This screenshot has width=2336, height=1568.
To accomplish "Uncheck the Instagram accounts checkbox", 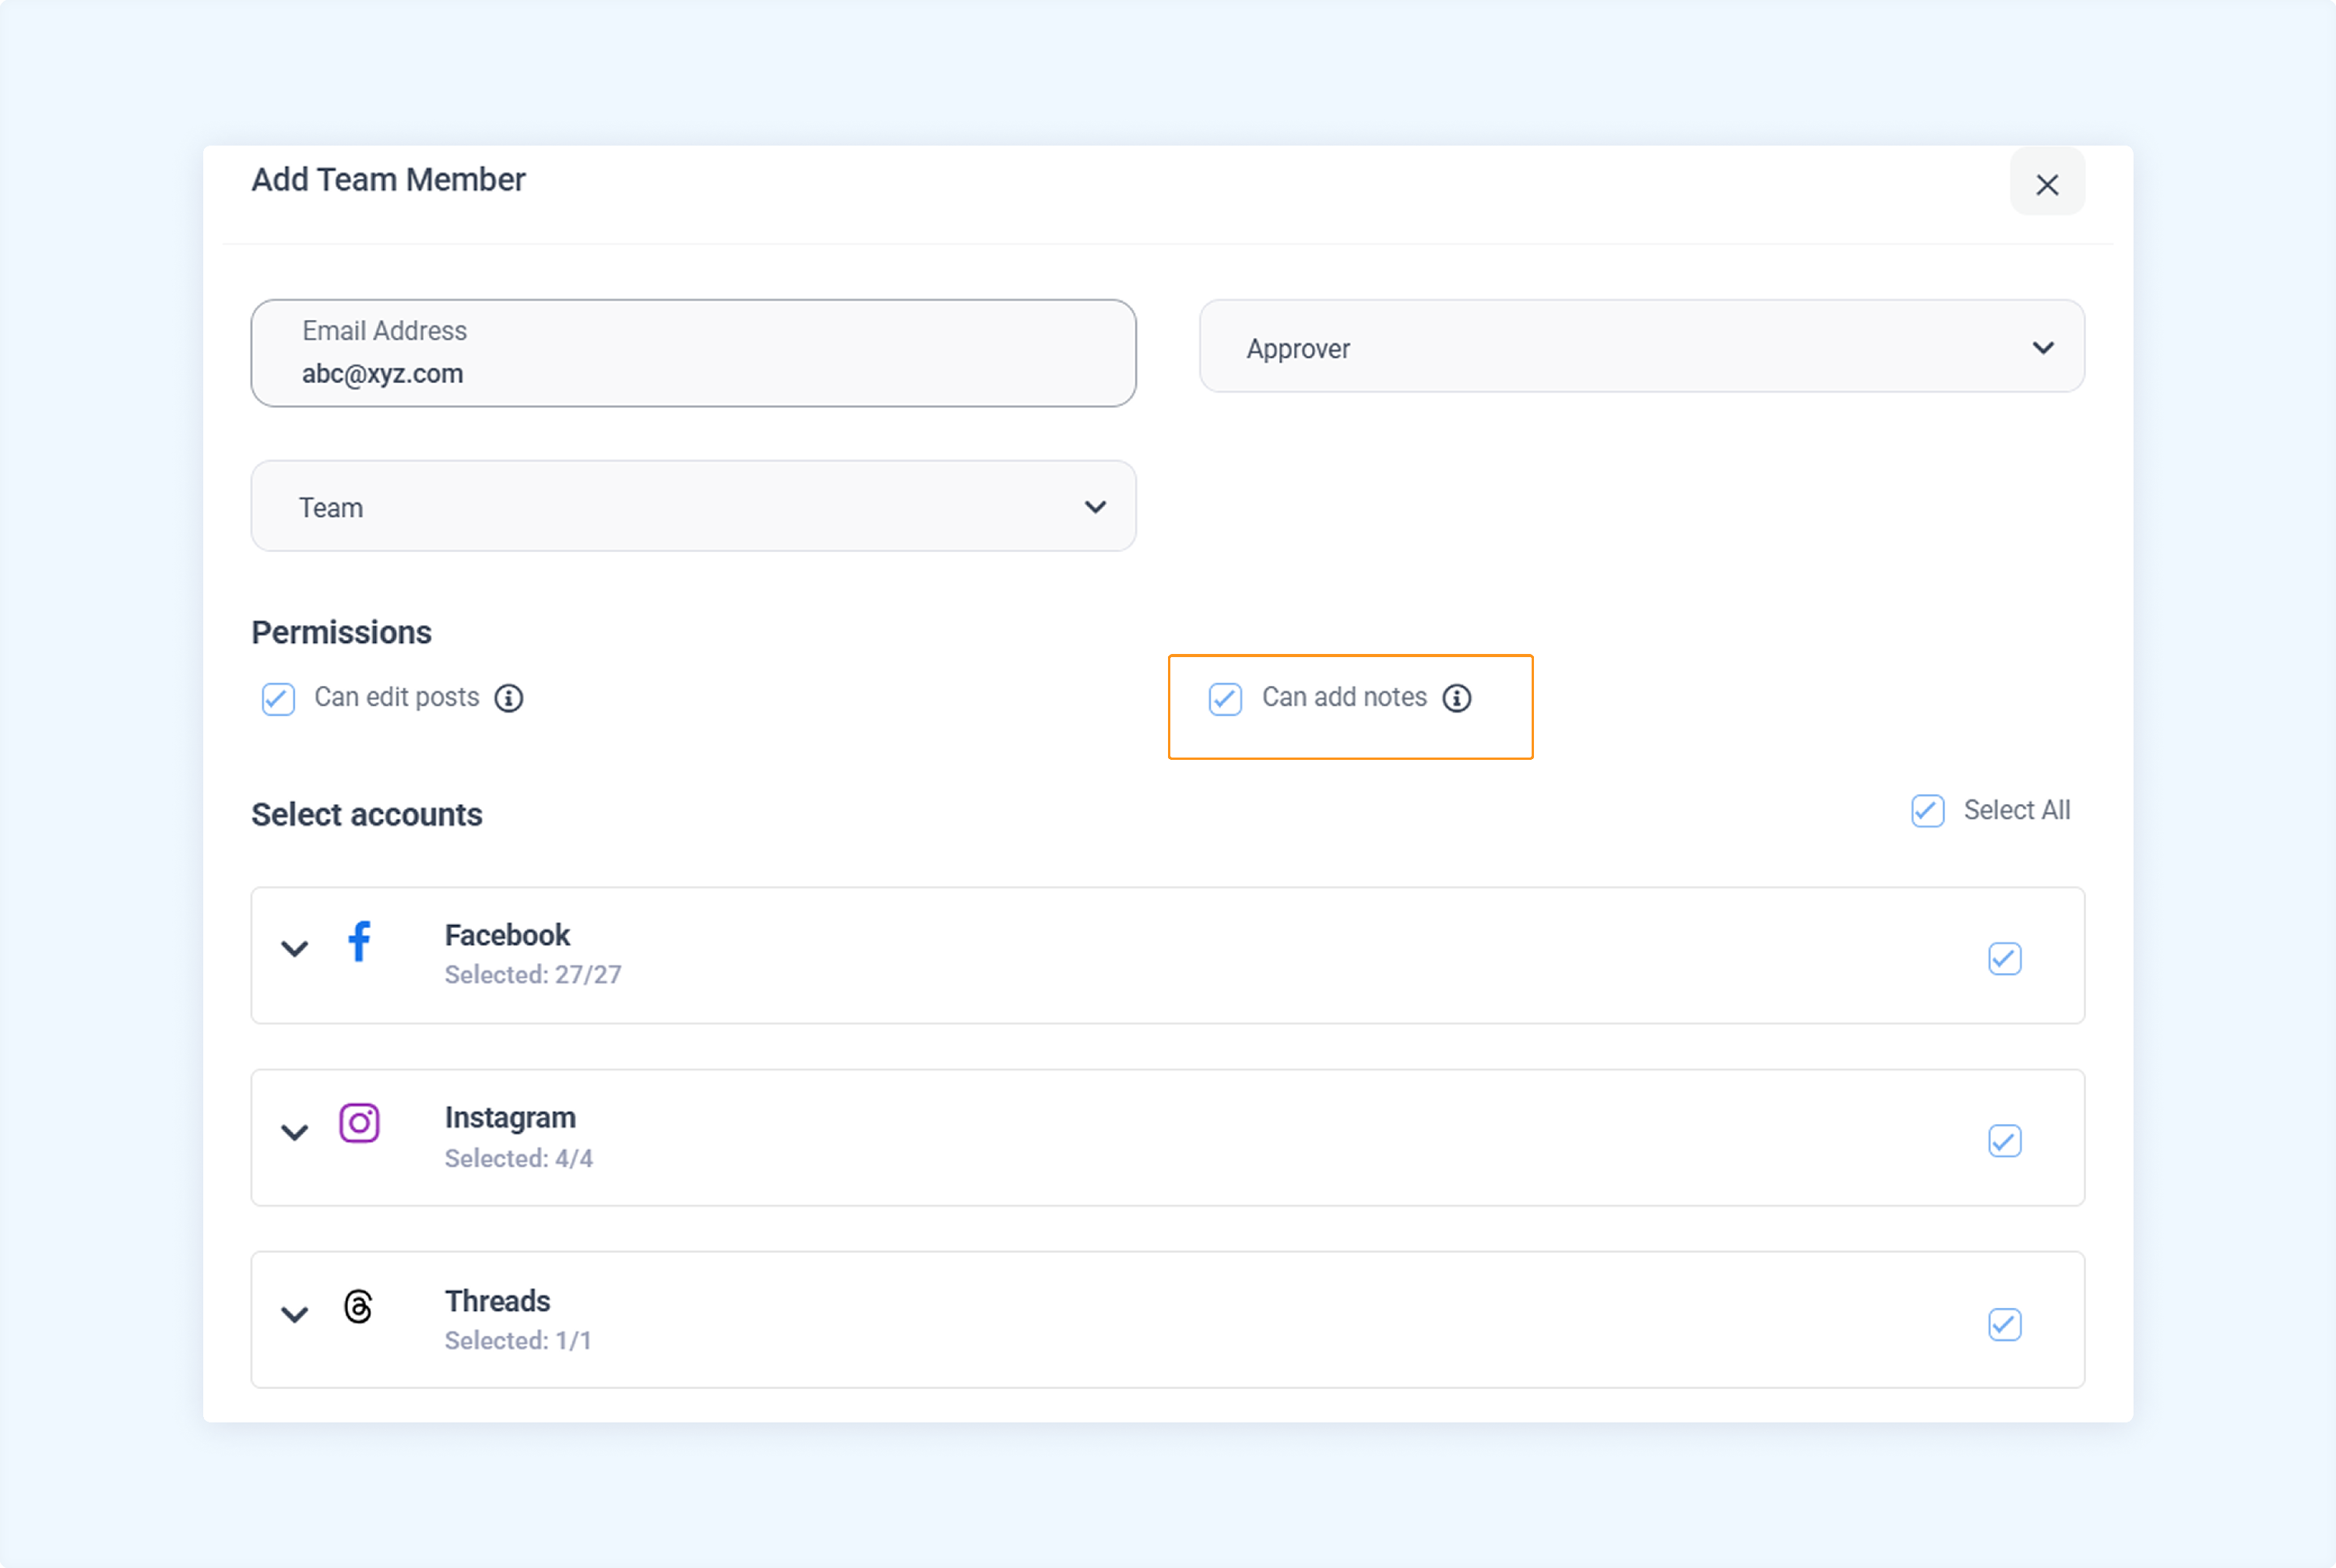I will click(2004, 1141).
